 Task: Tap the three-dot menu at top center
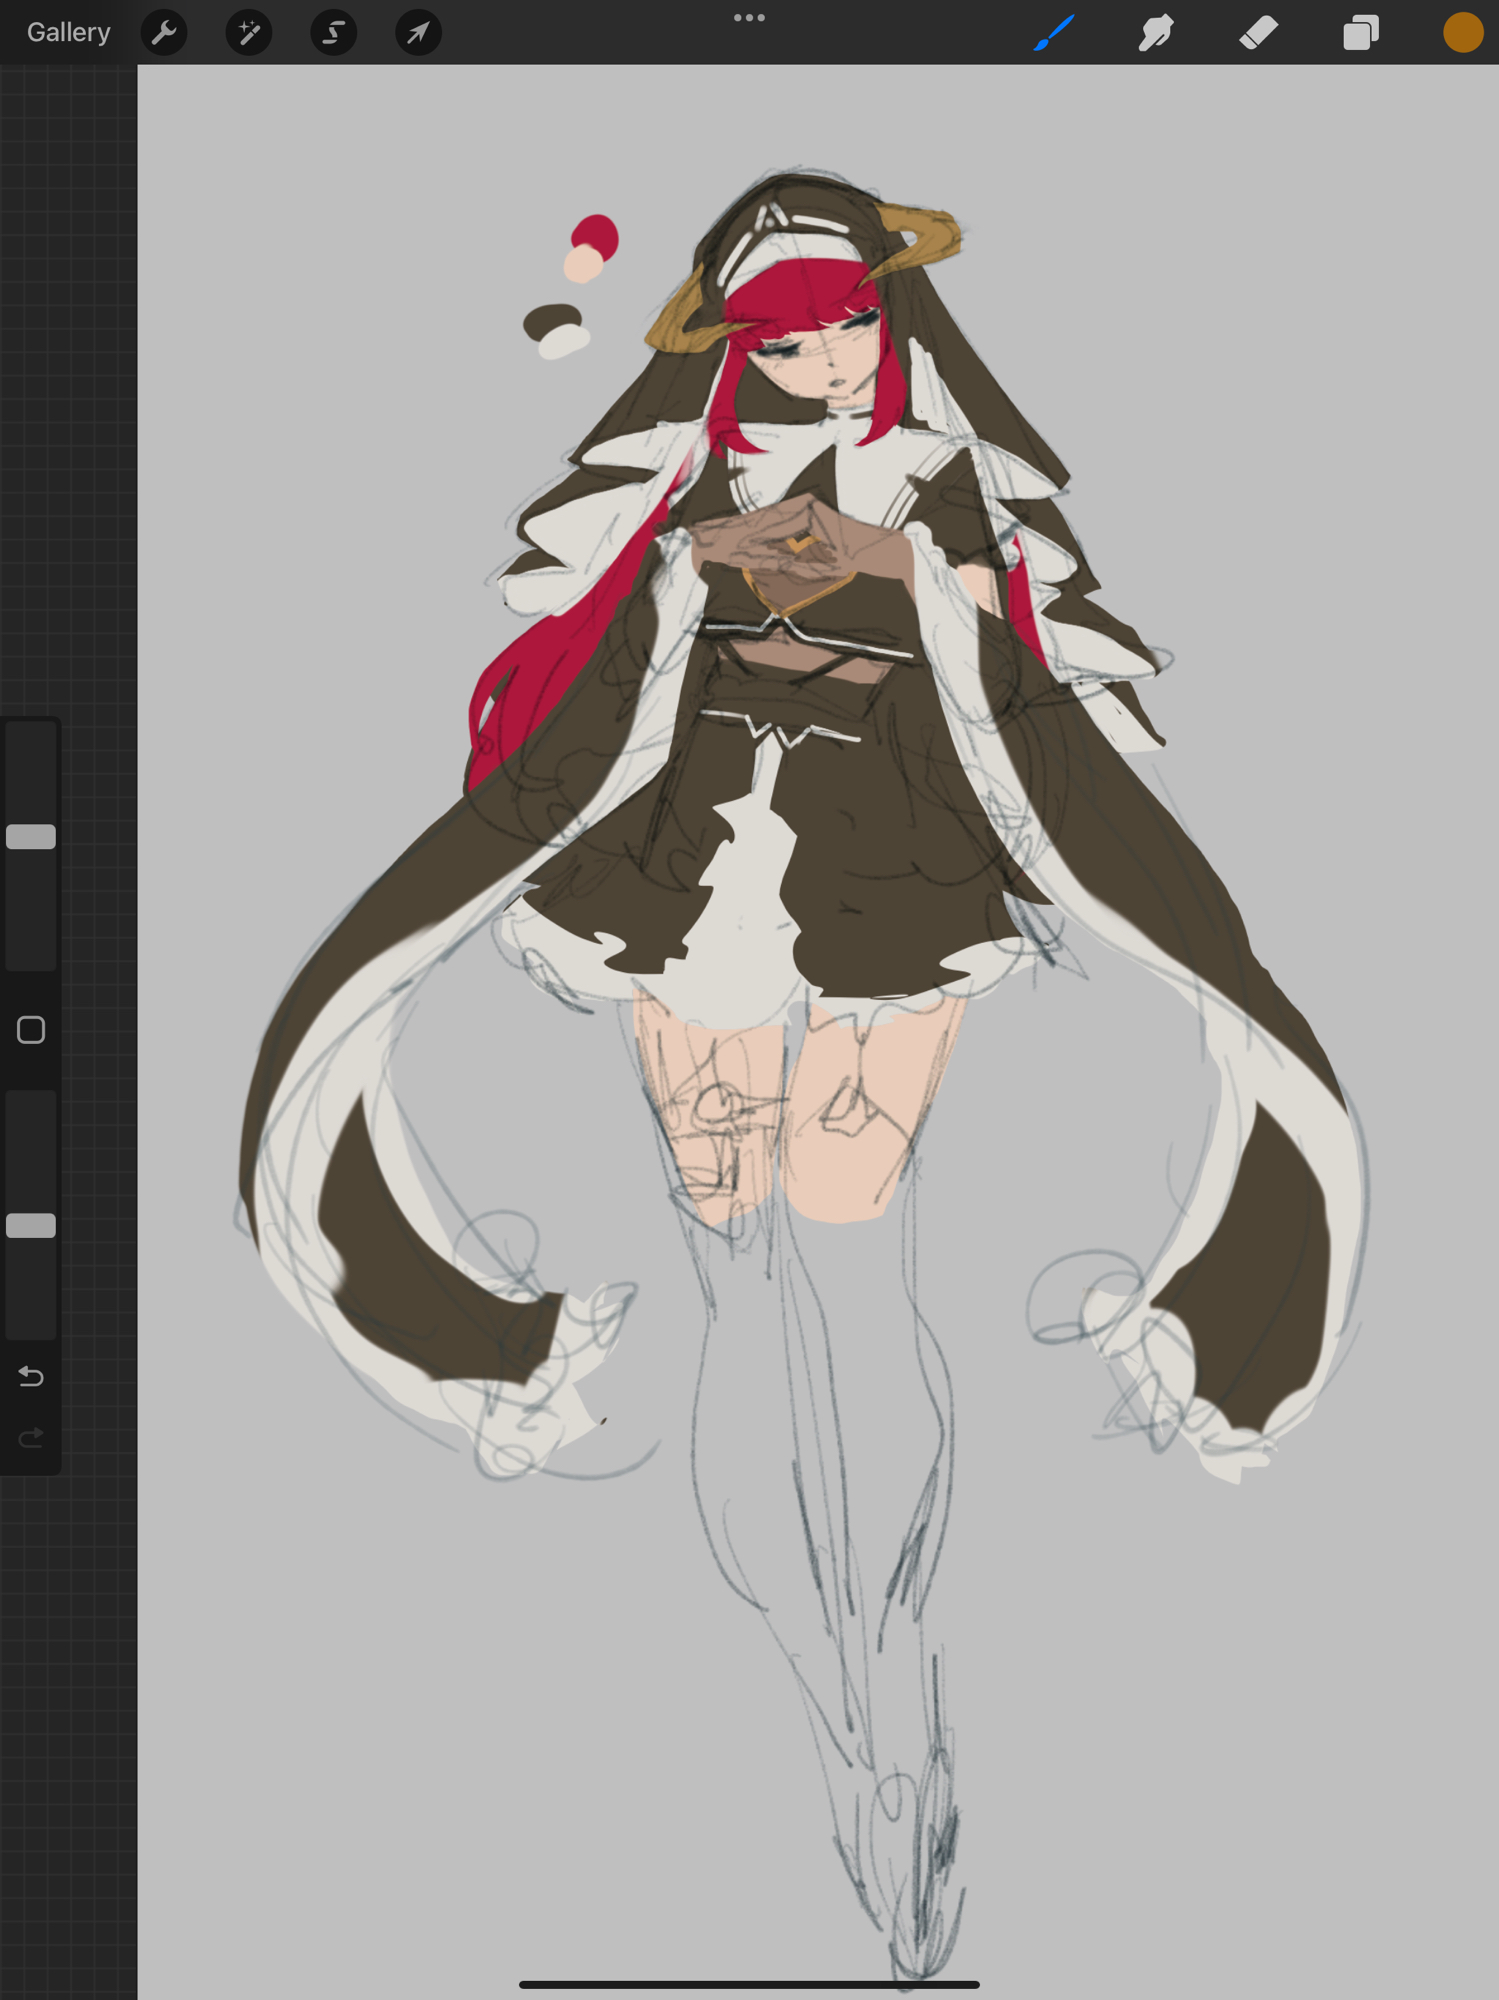tap(749, 18)
